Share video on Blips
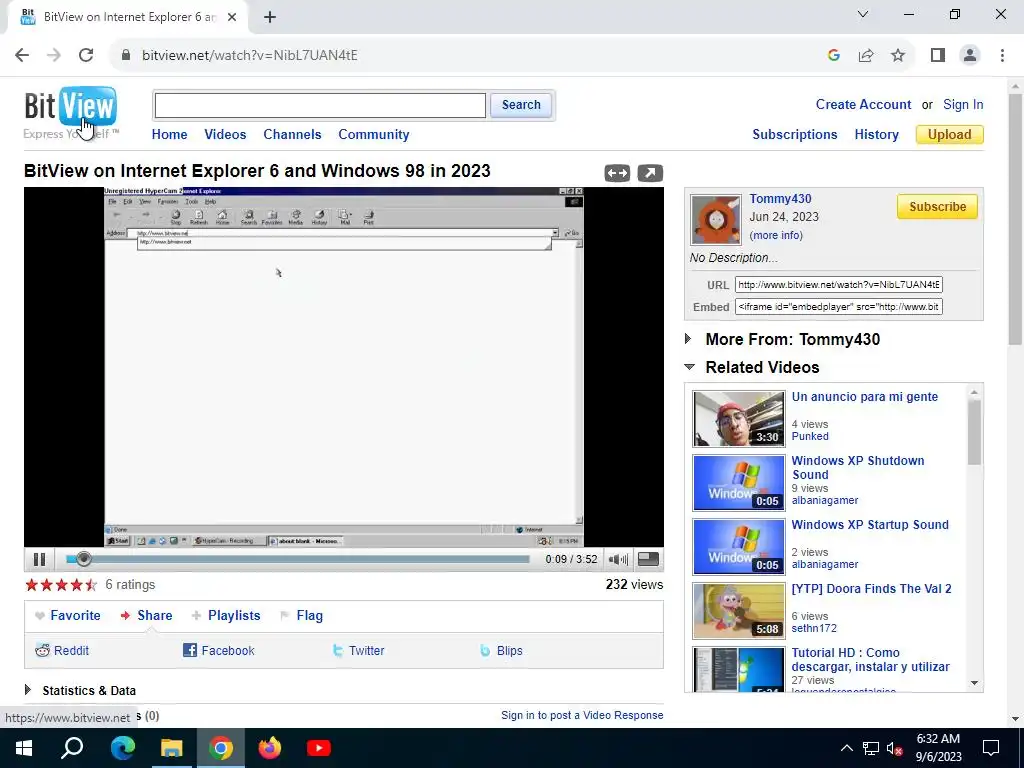1024x768 pixels. (x=501, y=650)
